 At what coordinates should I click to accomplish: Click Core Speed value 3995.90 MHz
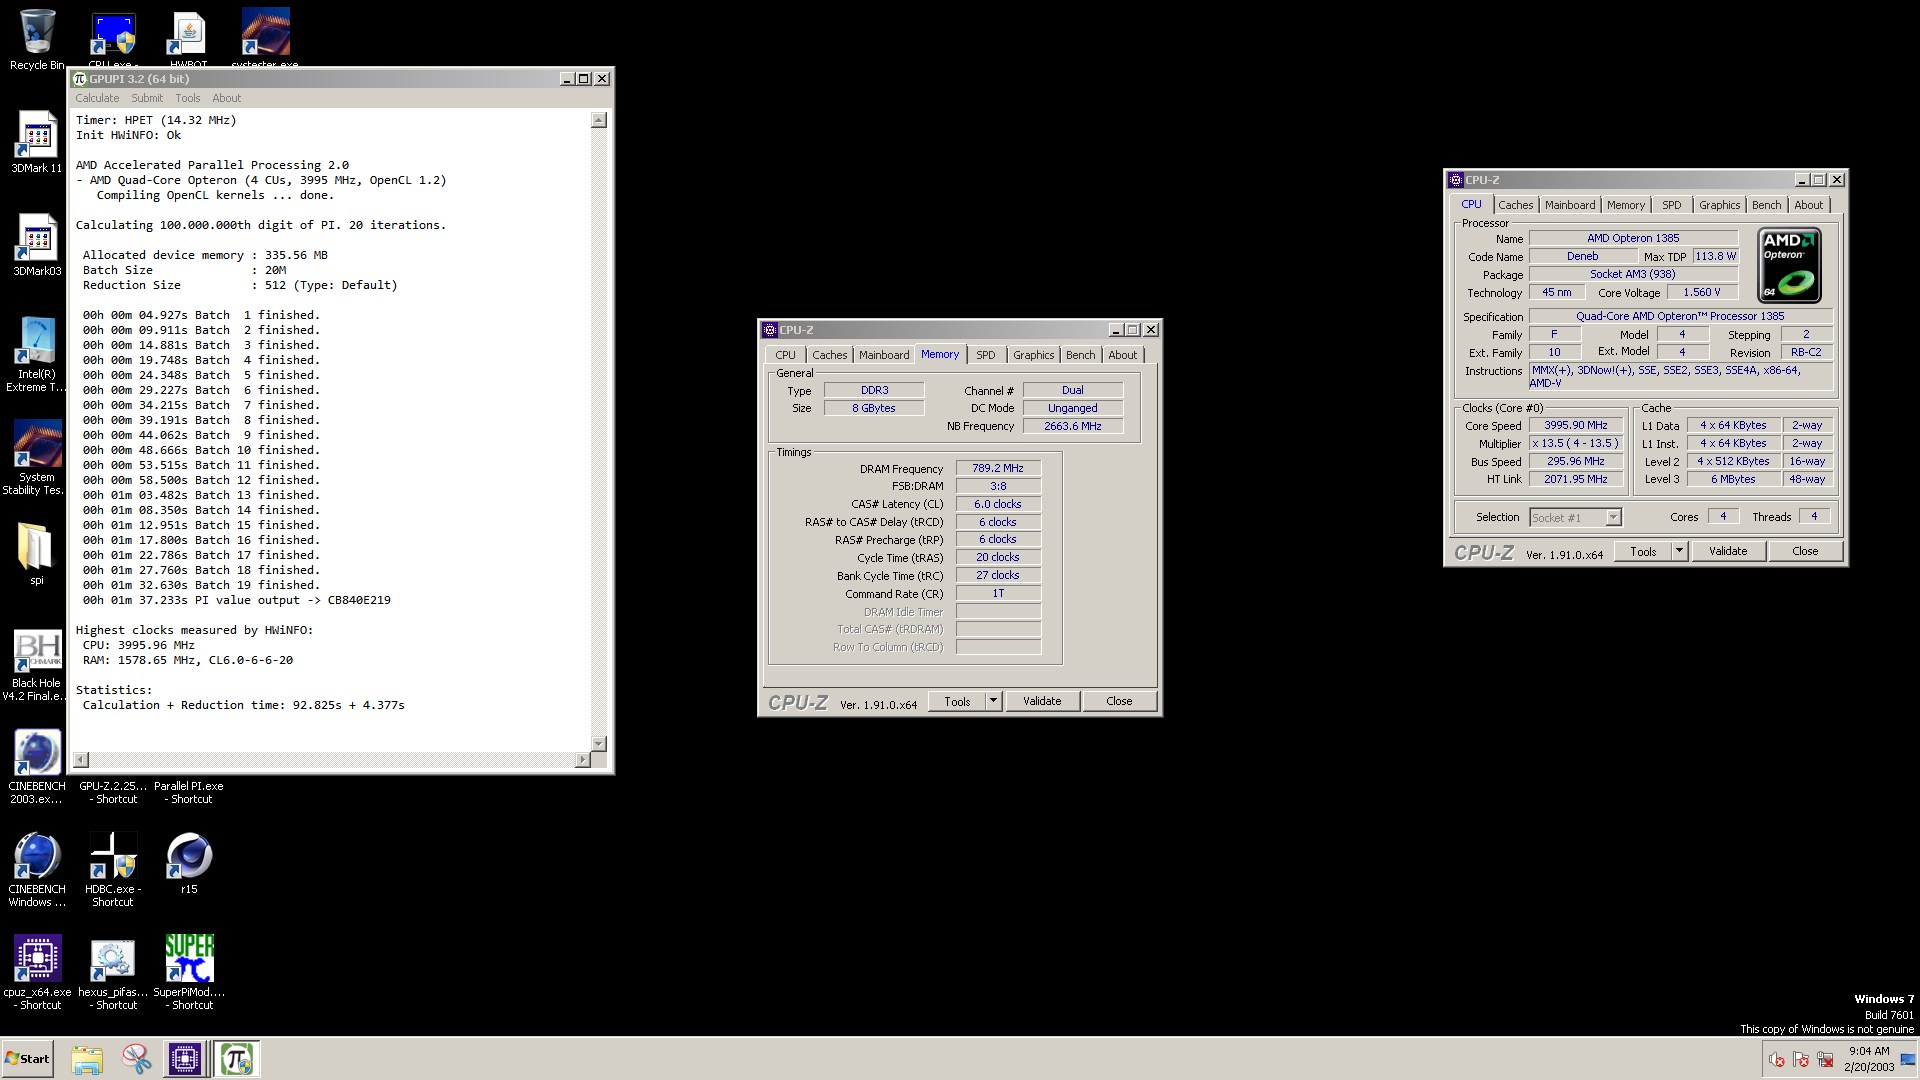pos(1575,425)
